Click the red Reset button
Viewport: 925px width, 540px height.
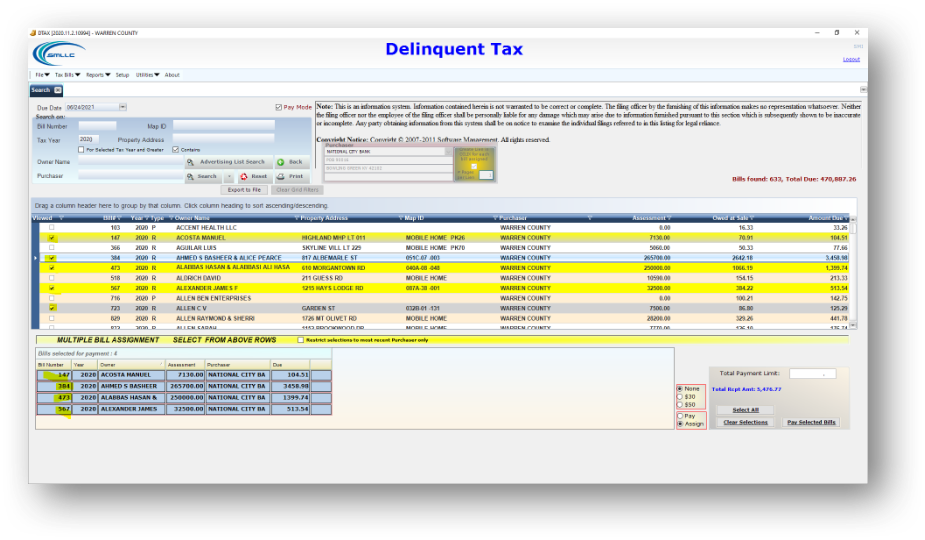(254, 176)
